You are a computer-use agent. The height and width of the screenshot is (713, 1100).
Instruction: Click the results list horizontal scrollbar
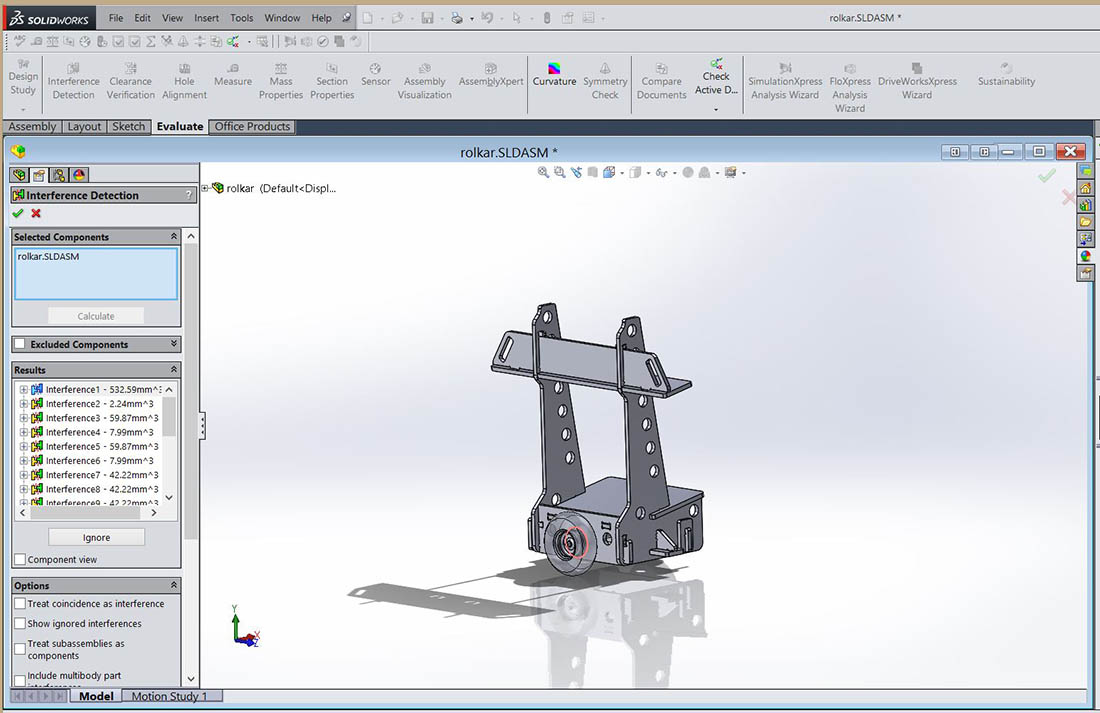tap(84, 512)
